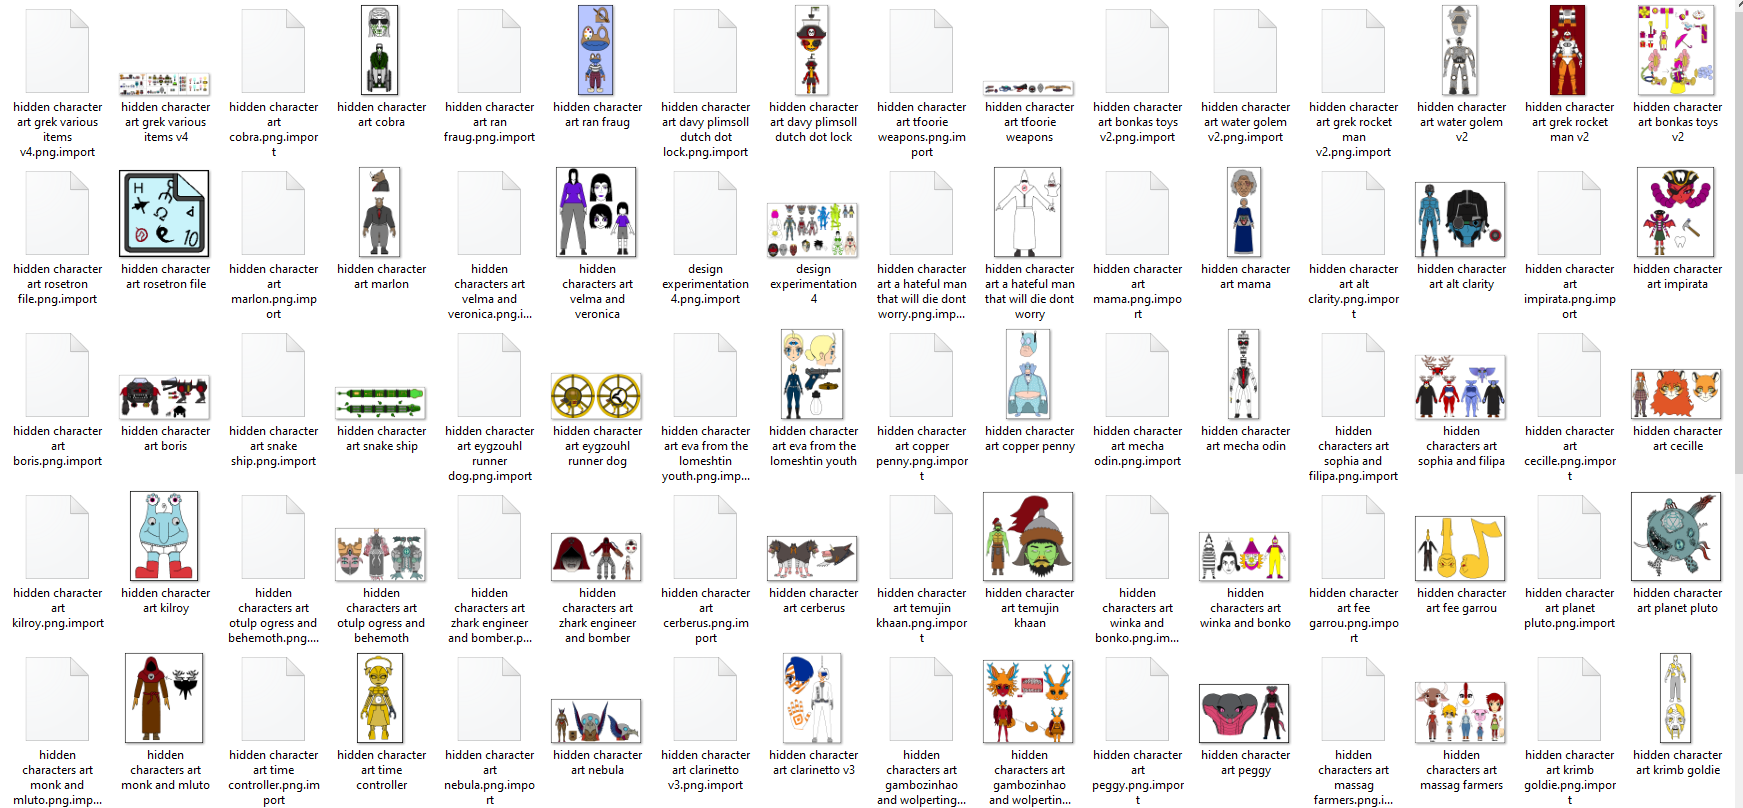
Task: Open the cerberus character art image
Action: click(x=812, y=558)
